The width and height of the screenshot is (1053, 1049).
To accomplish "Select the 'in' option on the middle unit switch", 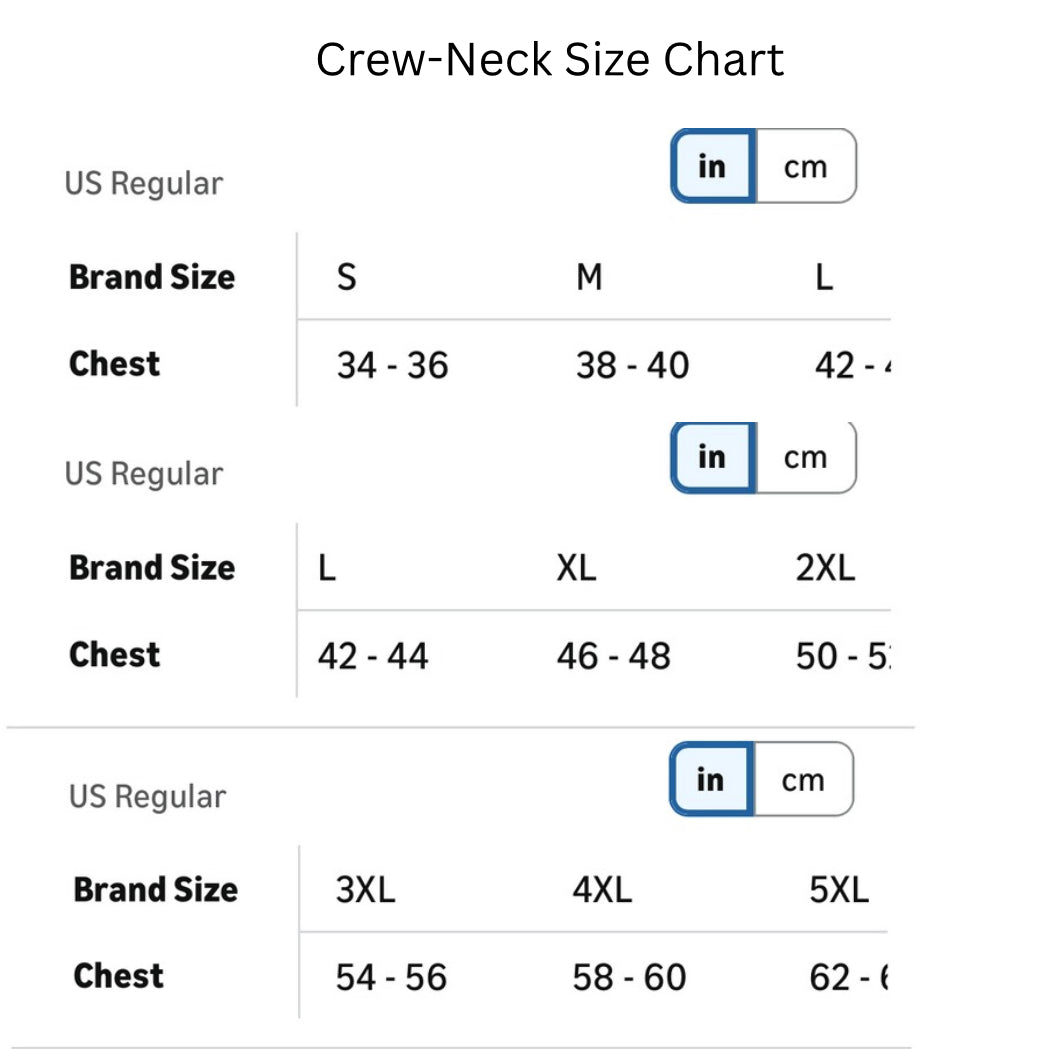I will pyautogui.click(x=711, y=457).
